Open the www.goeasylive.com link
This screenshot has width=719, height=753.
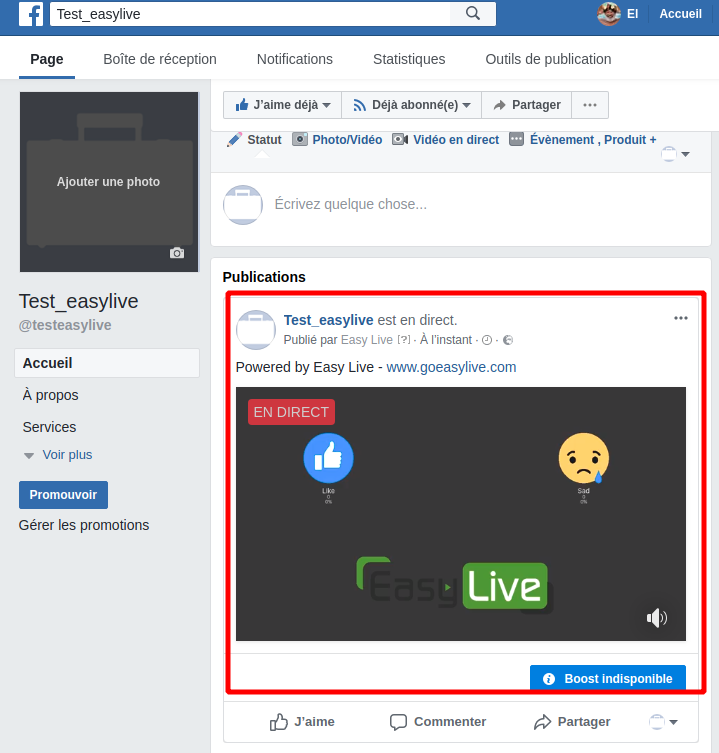[x=451, y=367]
